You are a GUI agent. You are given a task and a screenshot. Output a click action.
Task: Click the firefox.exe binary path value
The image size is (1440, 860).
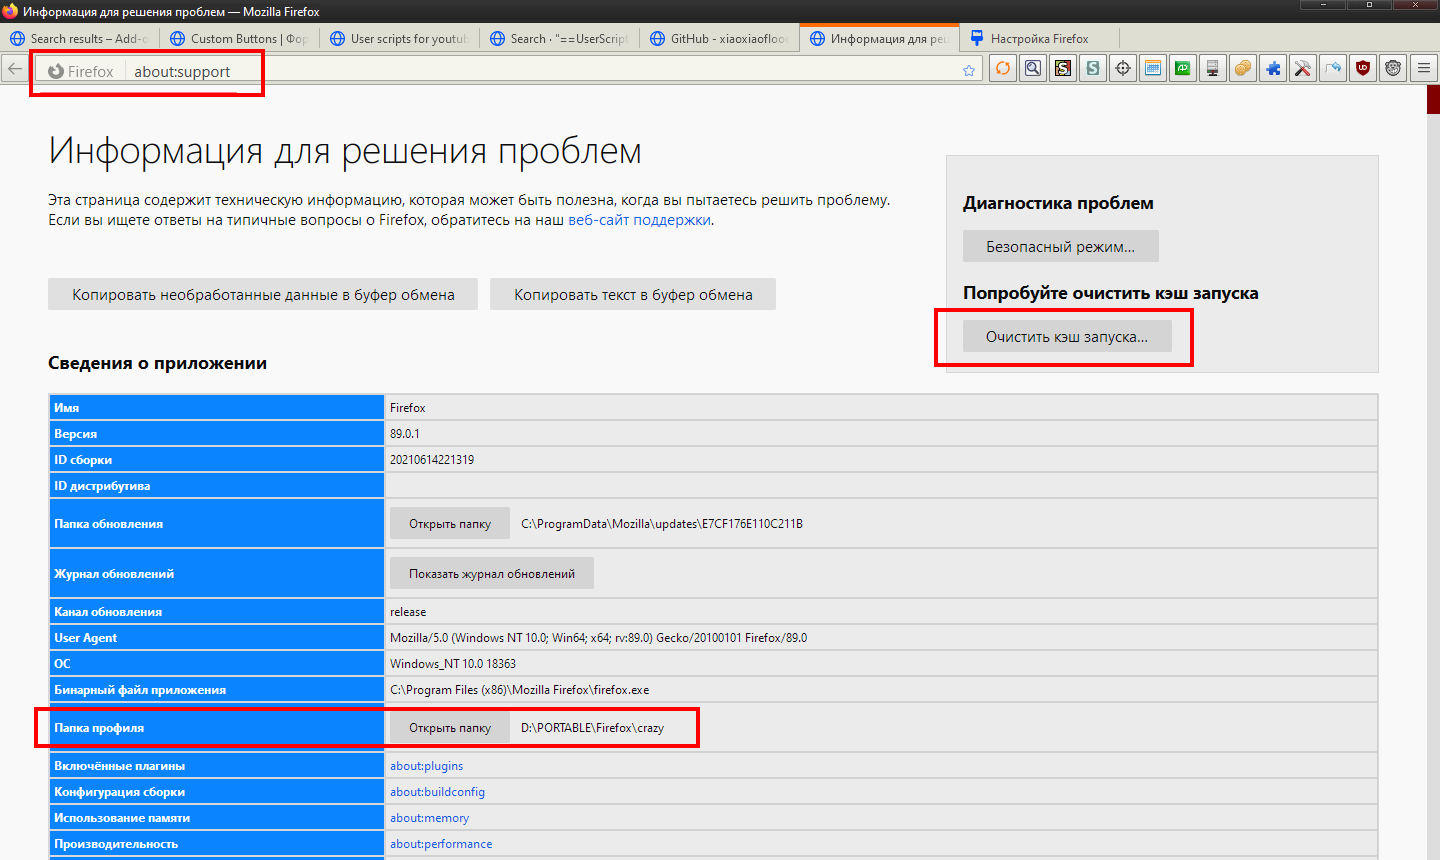[519, 689]
